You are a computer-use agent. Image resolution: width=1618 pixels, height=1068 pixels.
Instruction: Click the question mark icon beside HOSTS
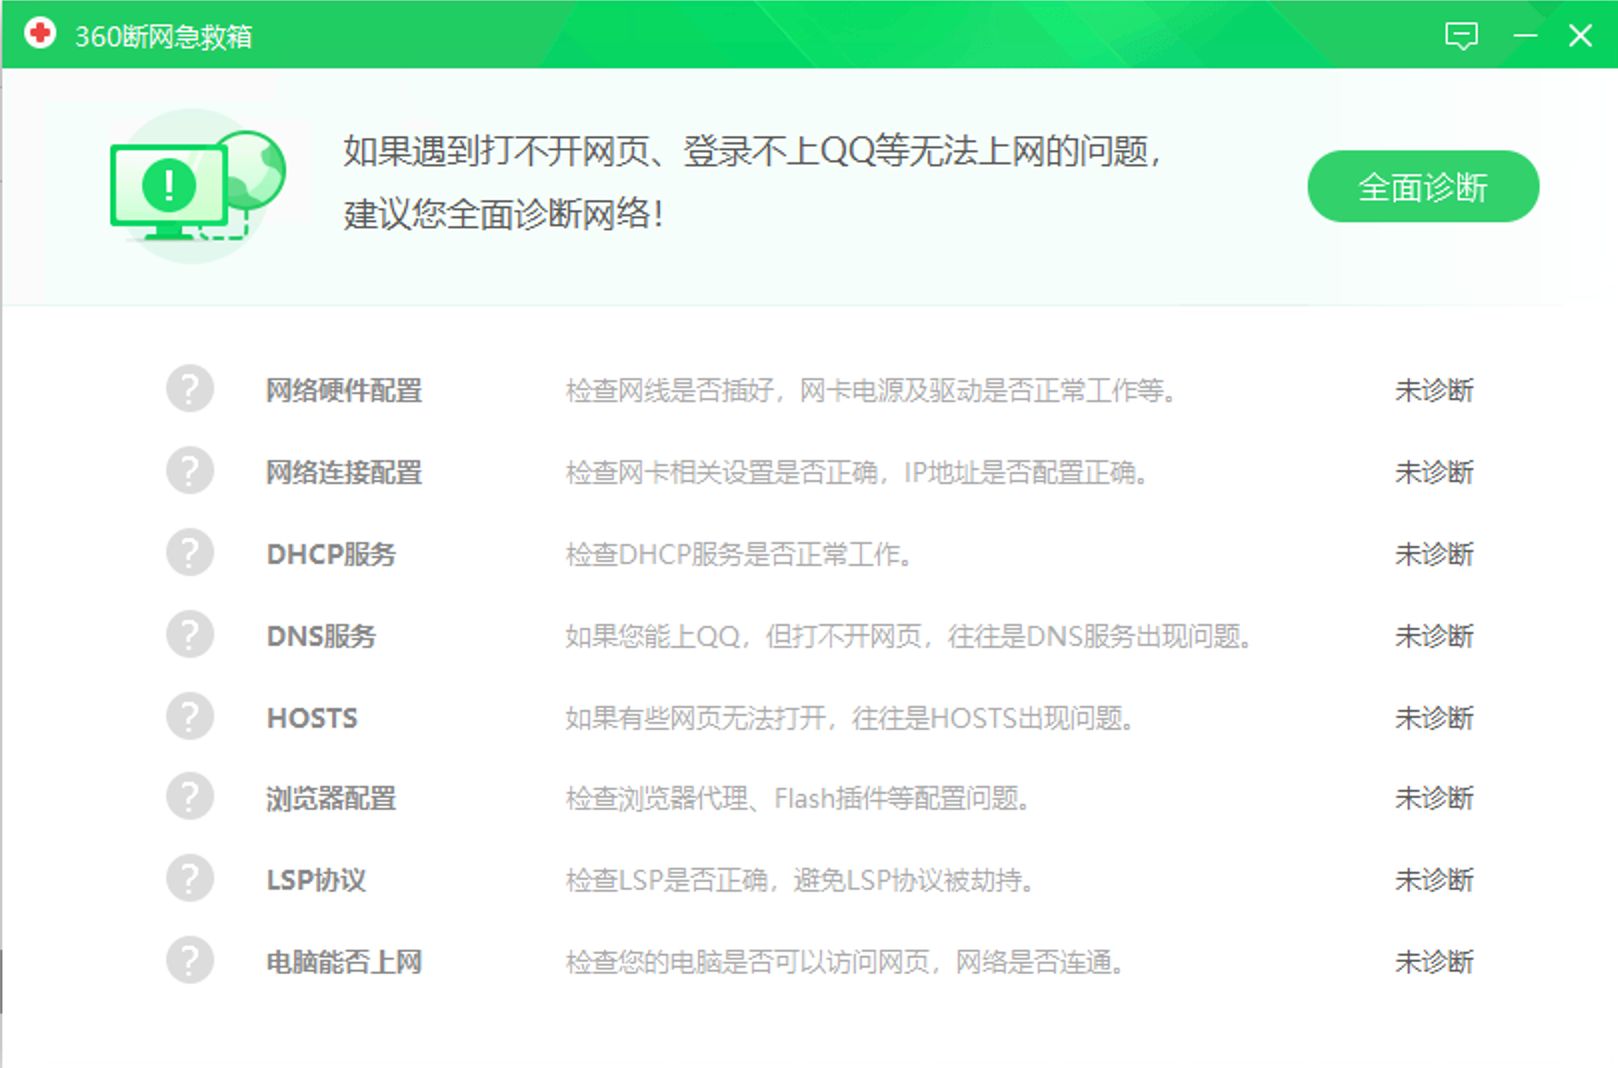click(x=190, y=716)
